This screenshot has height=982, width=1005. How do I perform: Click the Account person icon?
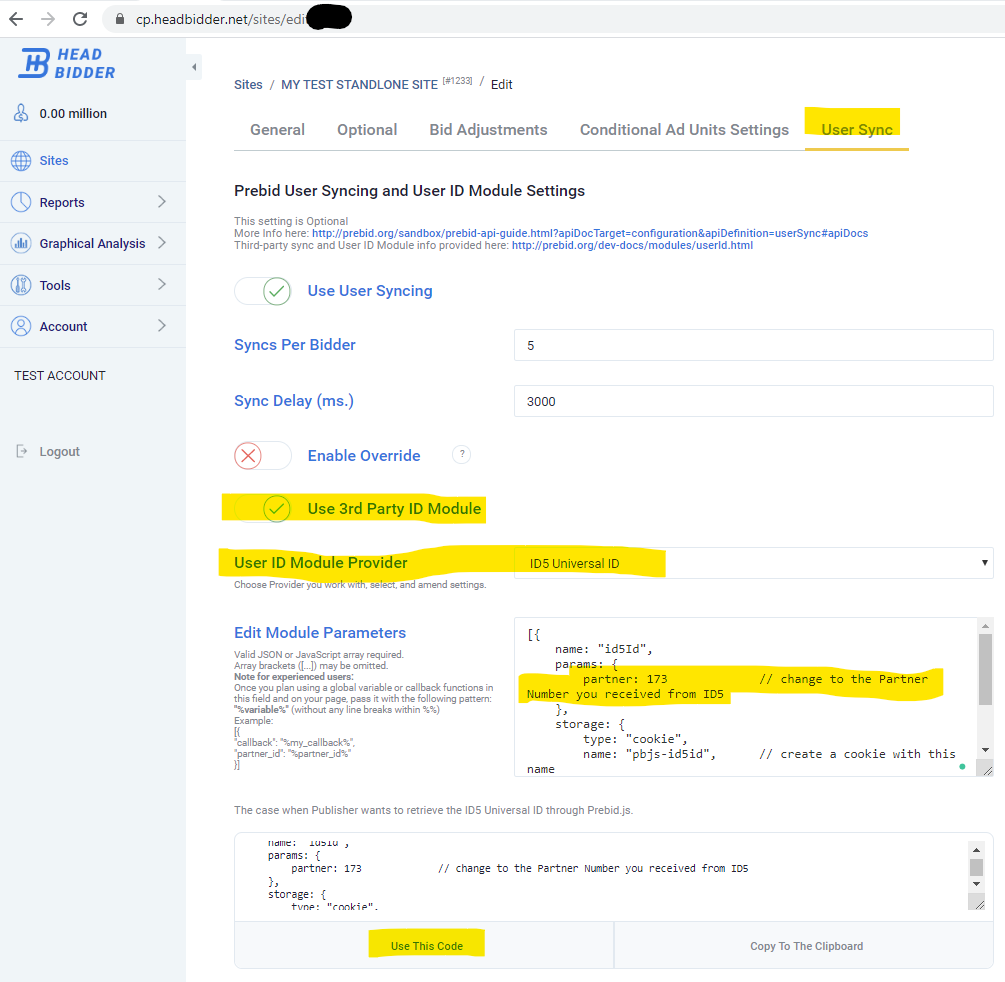click(x=21, y=326)
